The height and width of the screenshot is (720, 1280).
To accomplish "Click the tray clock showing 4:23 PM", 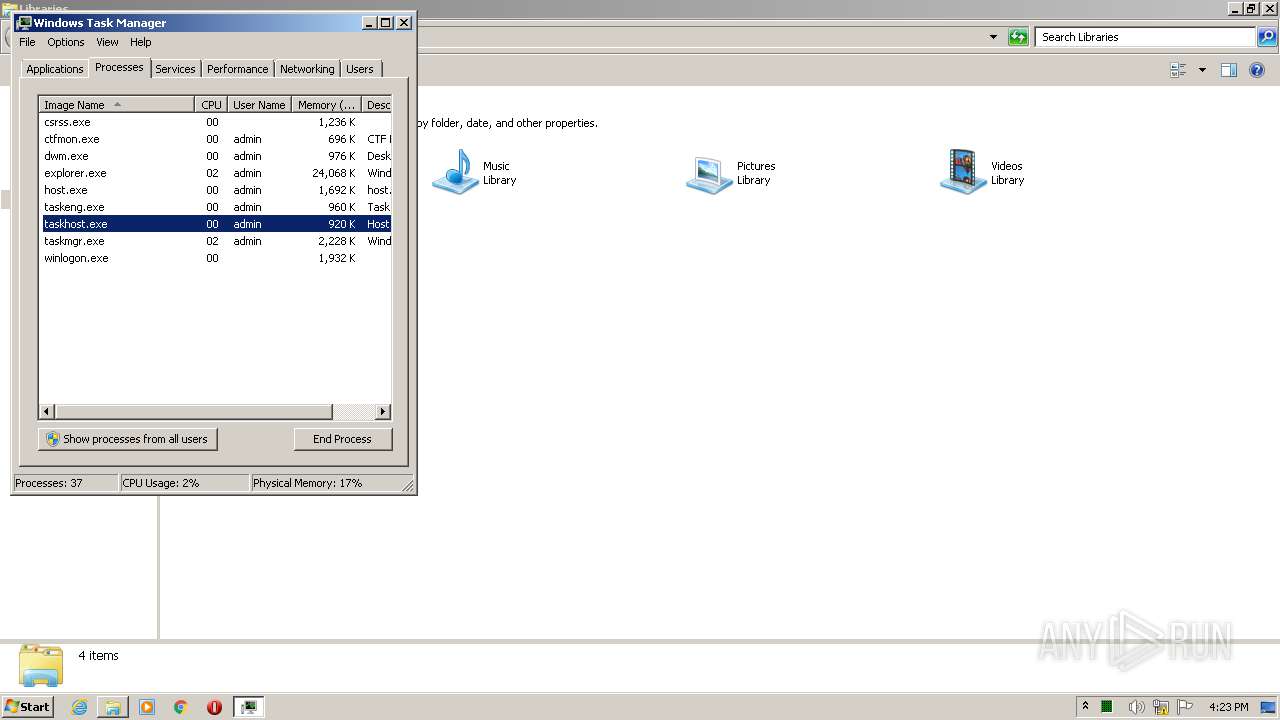I will 1228,707.
